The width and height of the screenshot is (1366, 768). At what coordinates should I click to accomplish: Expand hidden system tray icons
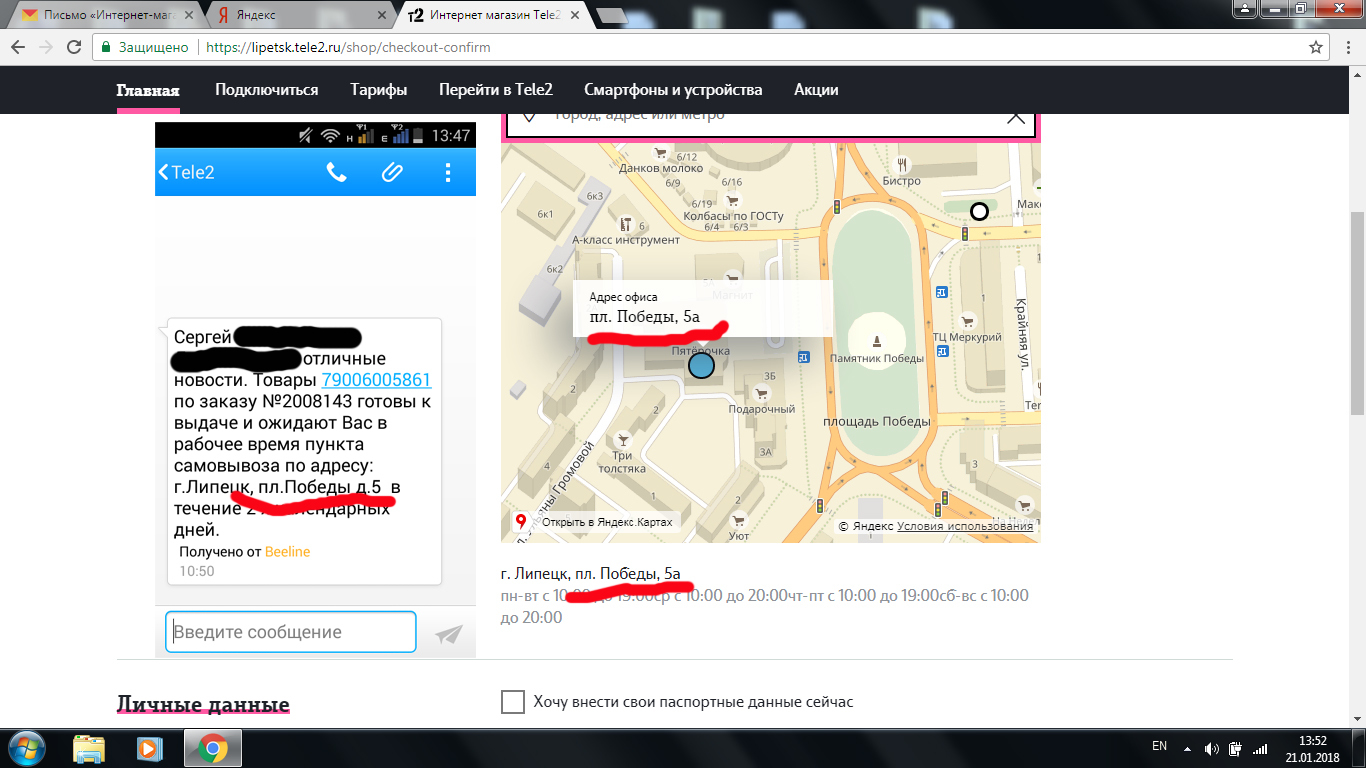tap(1187, 747)
